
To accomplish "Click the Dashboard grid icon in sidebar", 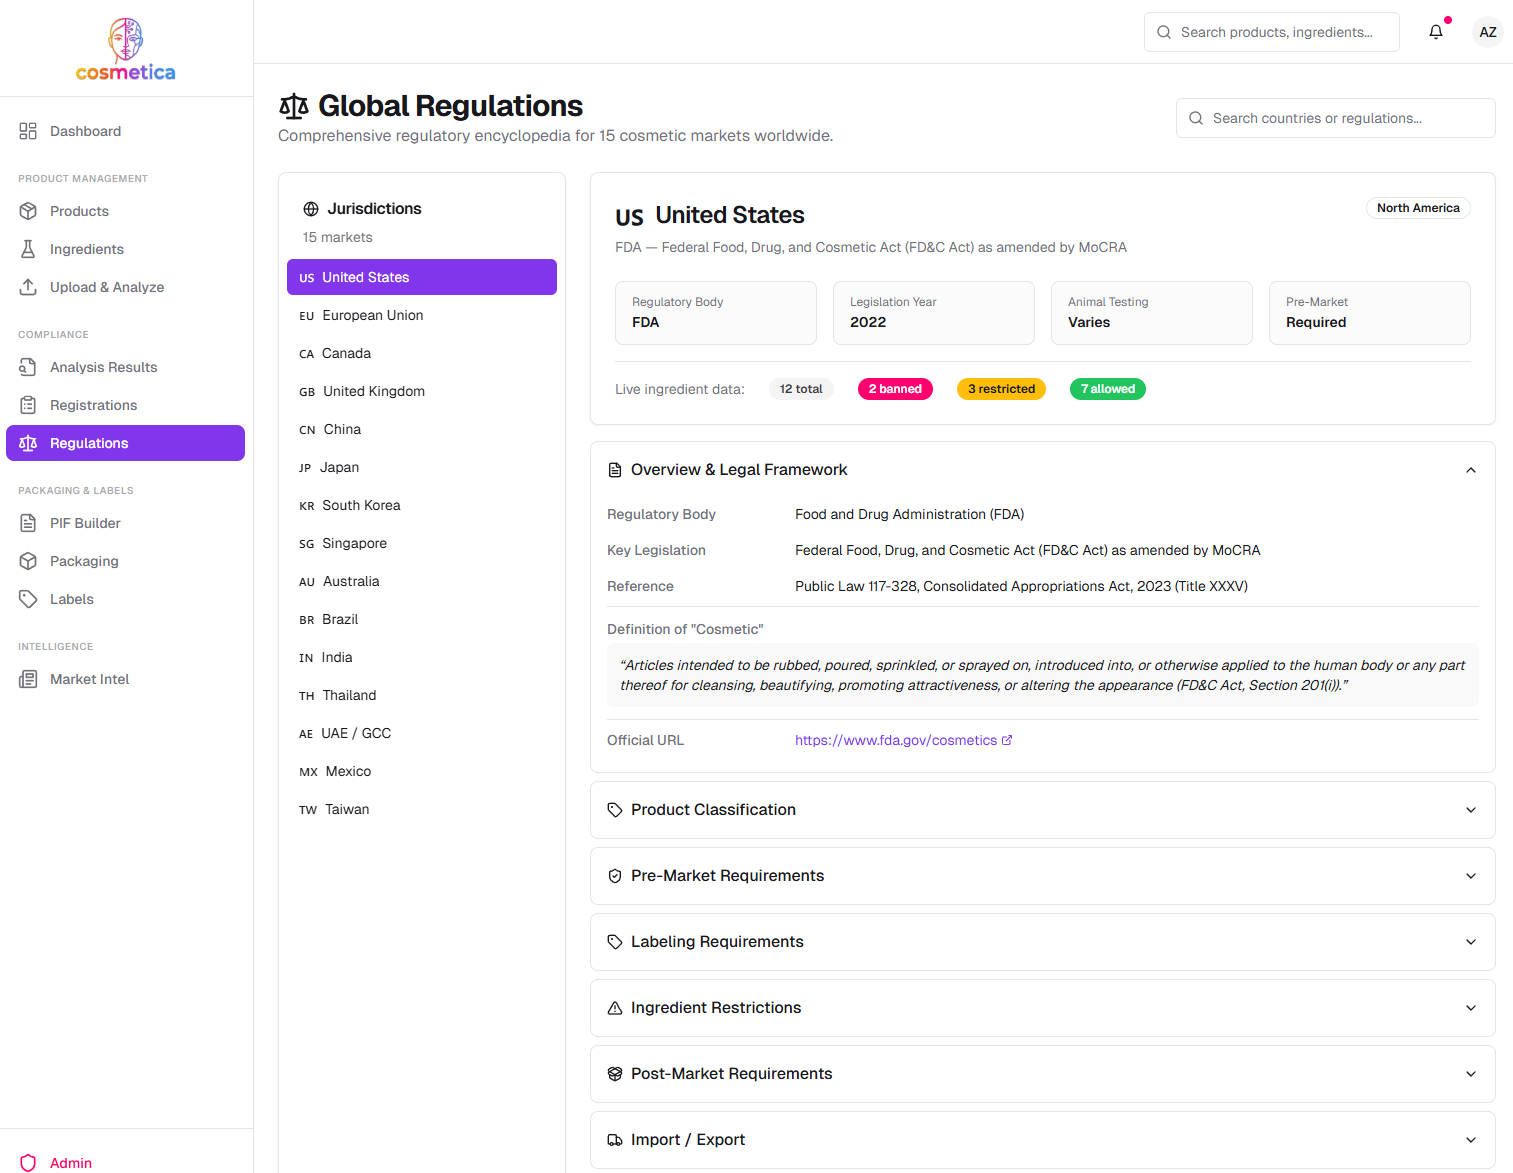I will [28, 131].
